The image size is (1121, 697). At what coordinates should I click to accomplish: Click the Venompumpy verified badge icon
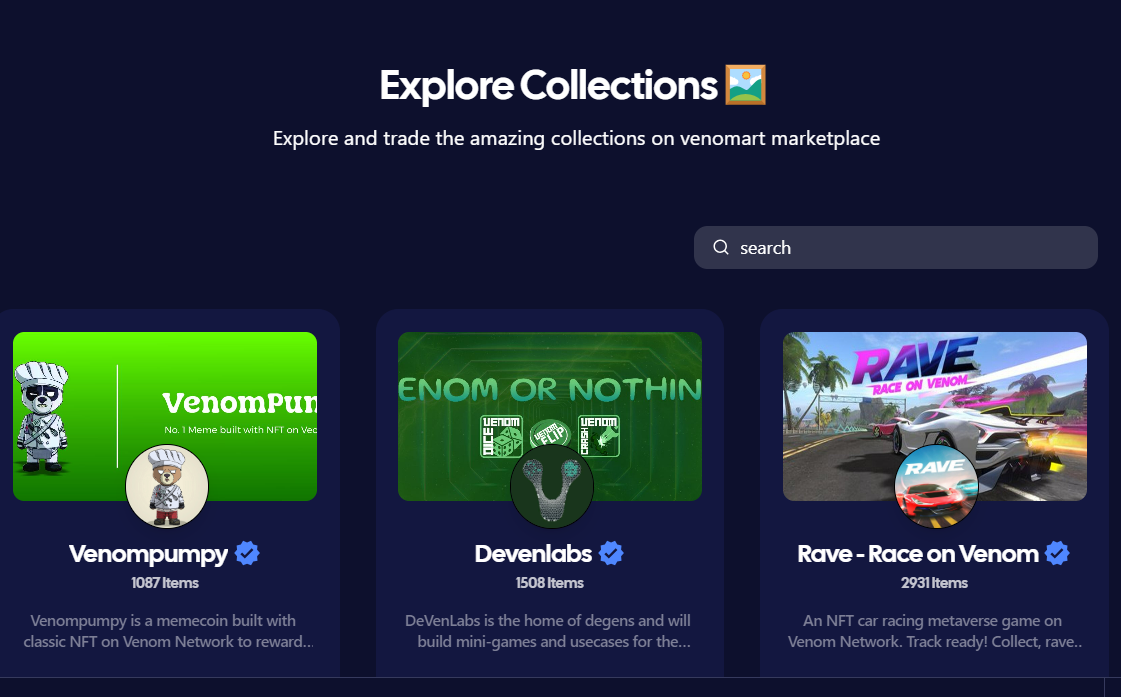[247, 553]
